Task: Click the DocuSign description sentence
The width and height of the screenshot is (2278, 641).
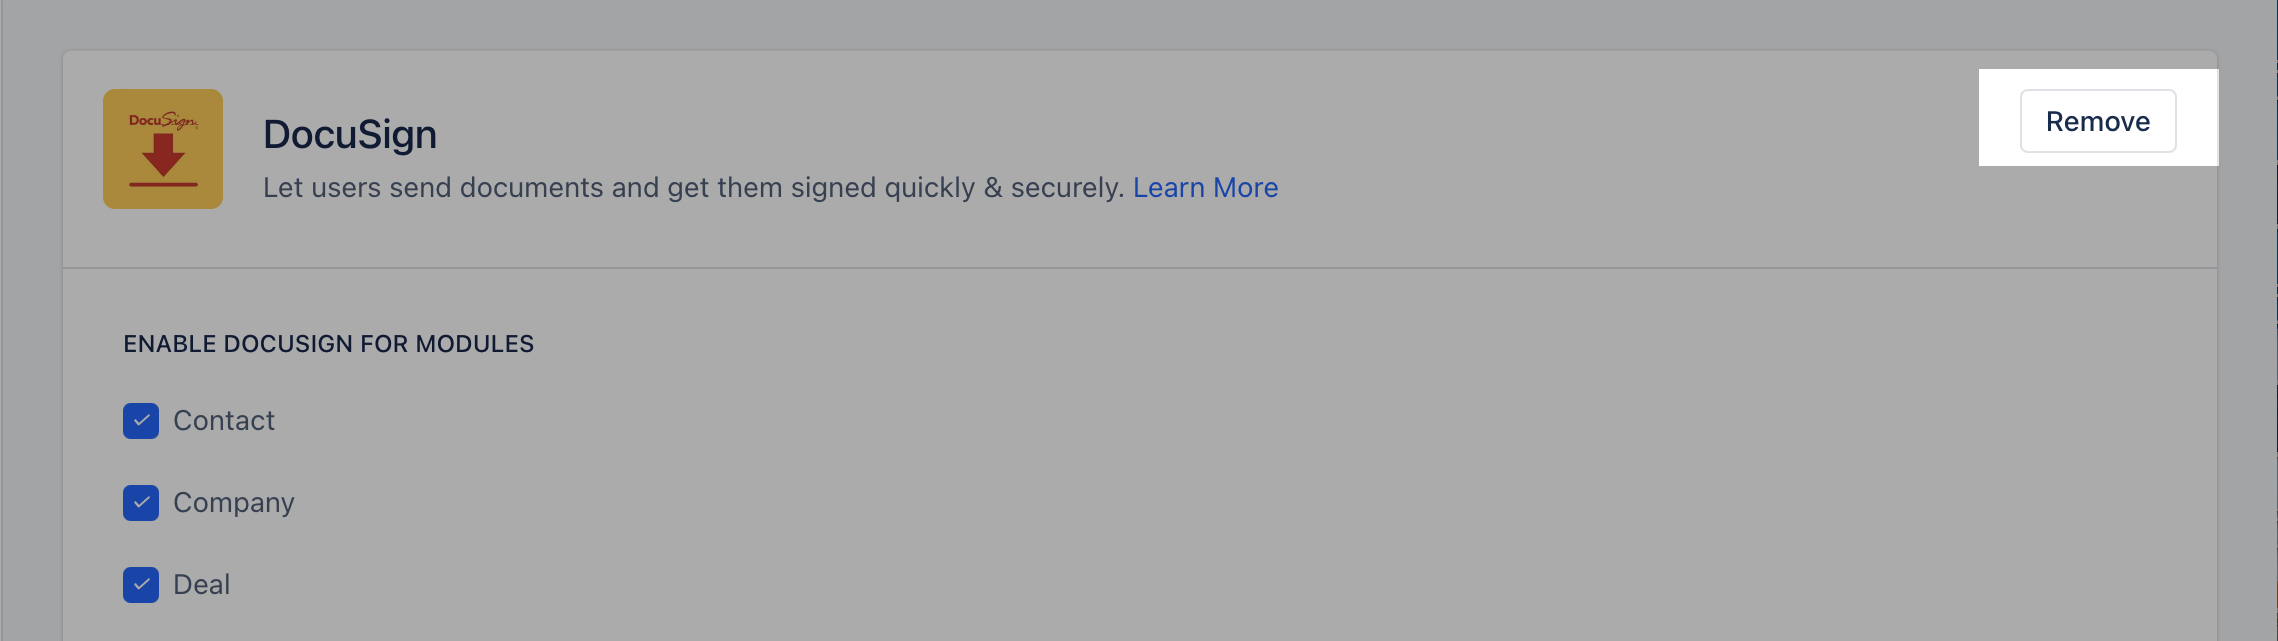Action: pos(694,187)
